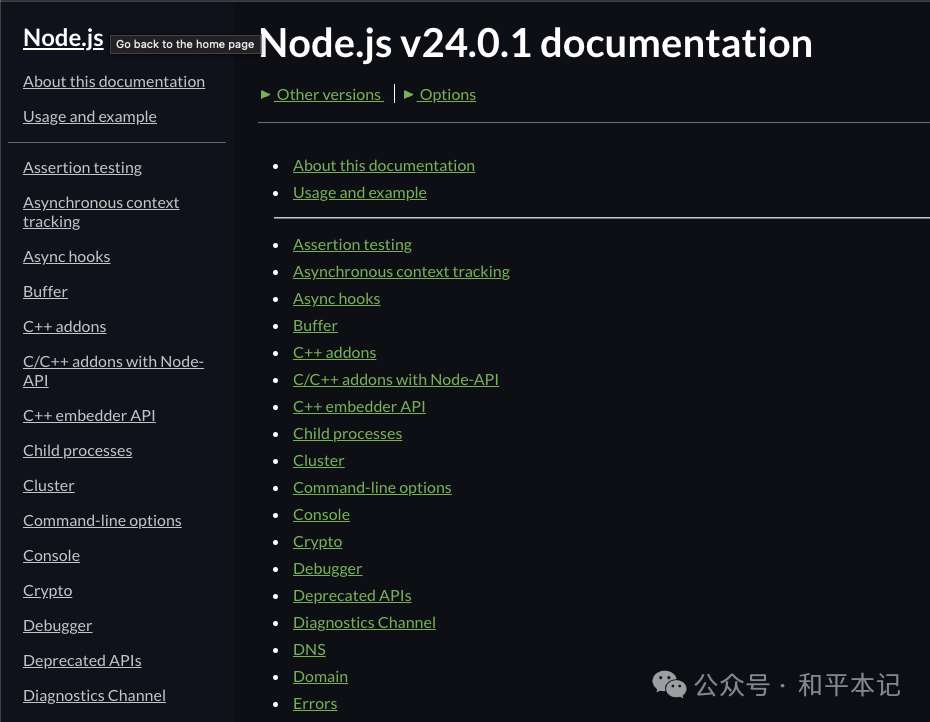930x722 pixels.
Task: Open C/C++ addons with Node-API in sidebar
Action: tap(113, 371)
